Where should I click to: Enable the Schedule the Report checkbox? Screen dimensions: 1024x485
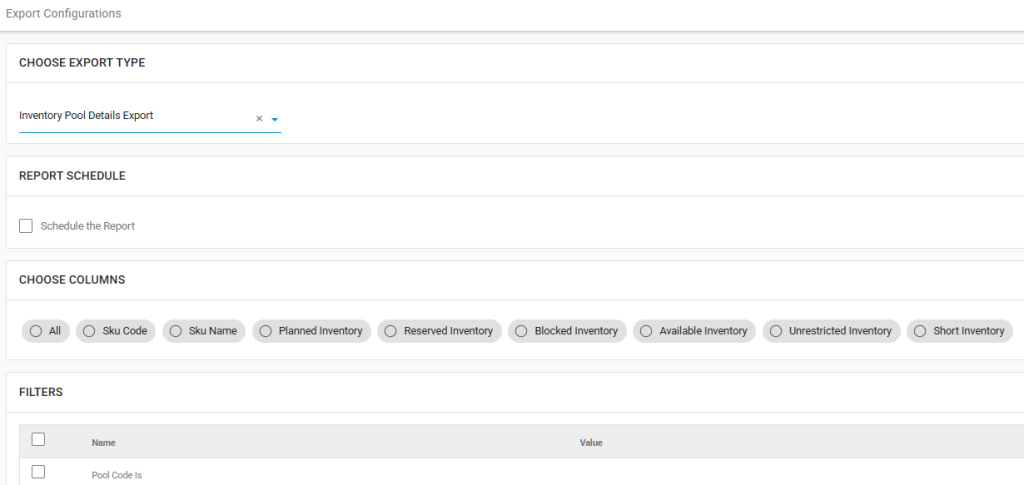26,226
